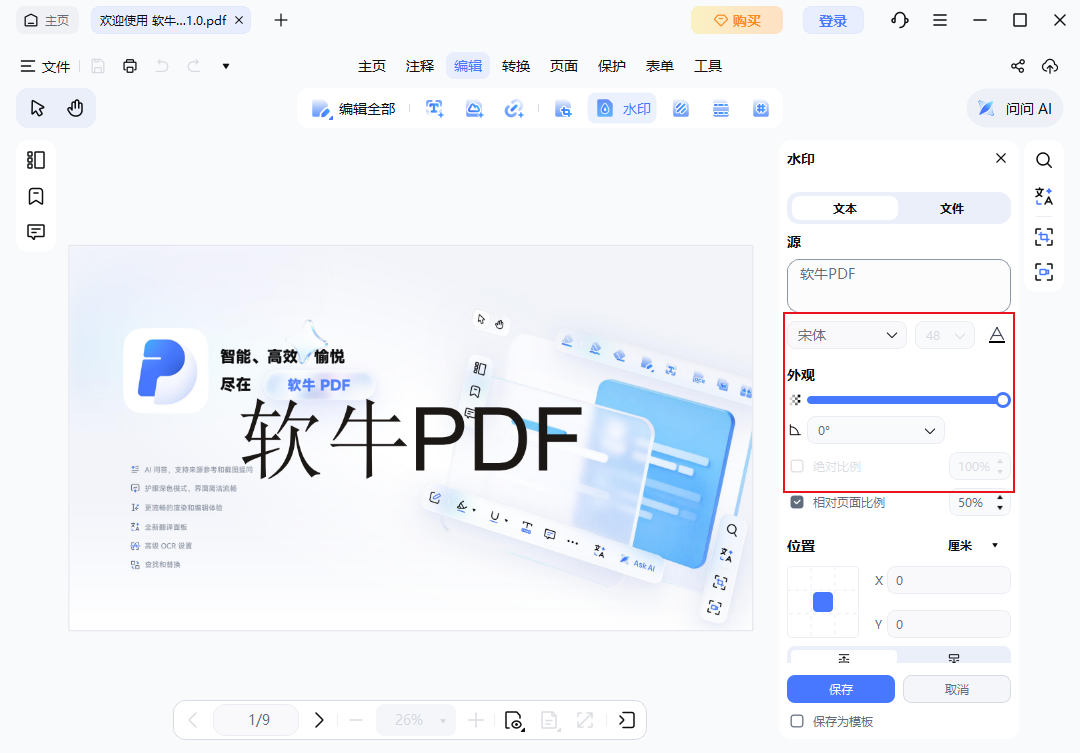The height and width of the screenshot is (753, 1080).
Task: Close the Watermark panel
Action: coord(1001,158)
